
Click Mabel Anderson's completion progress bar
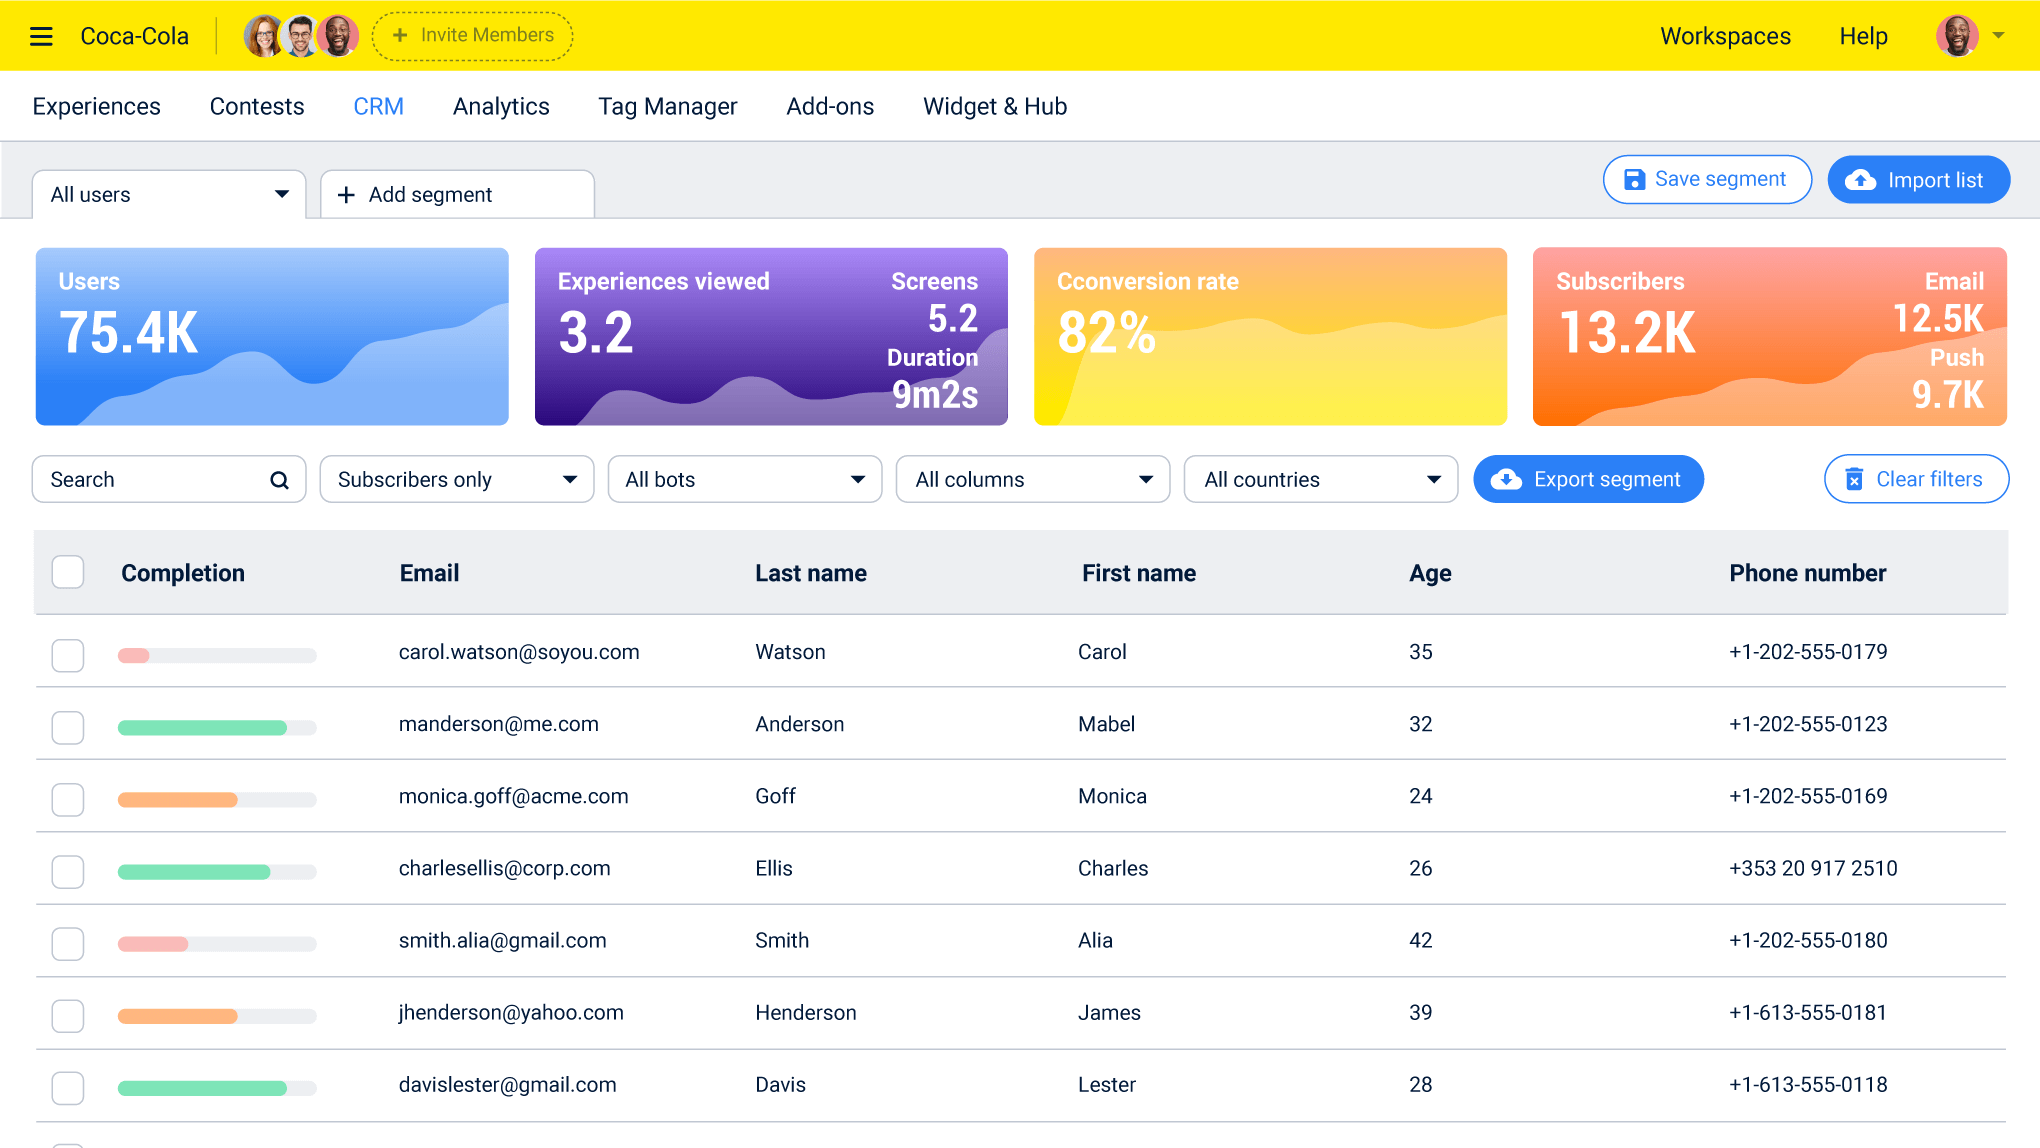(216, 727)
